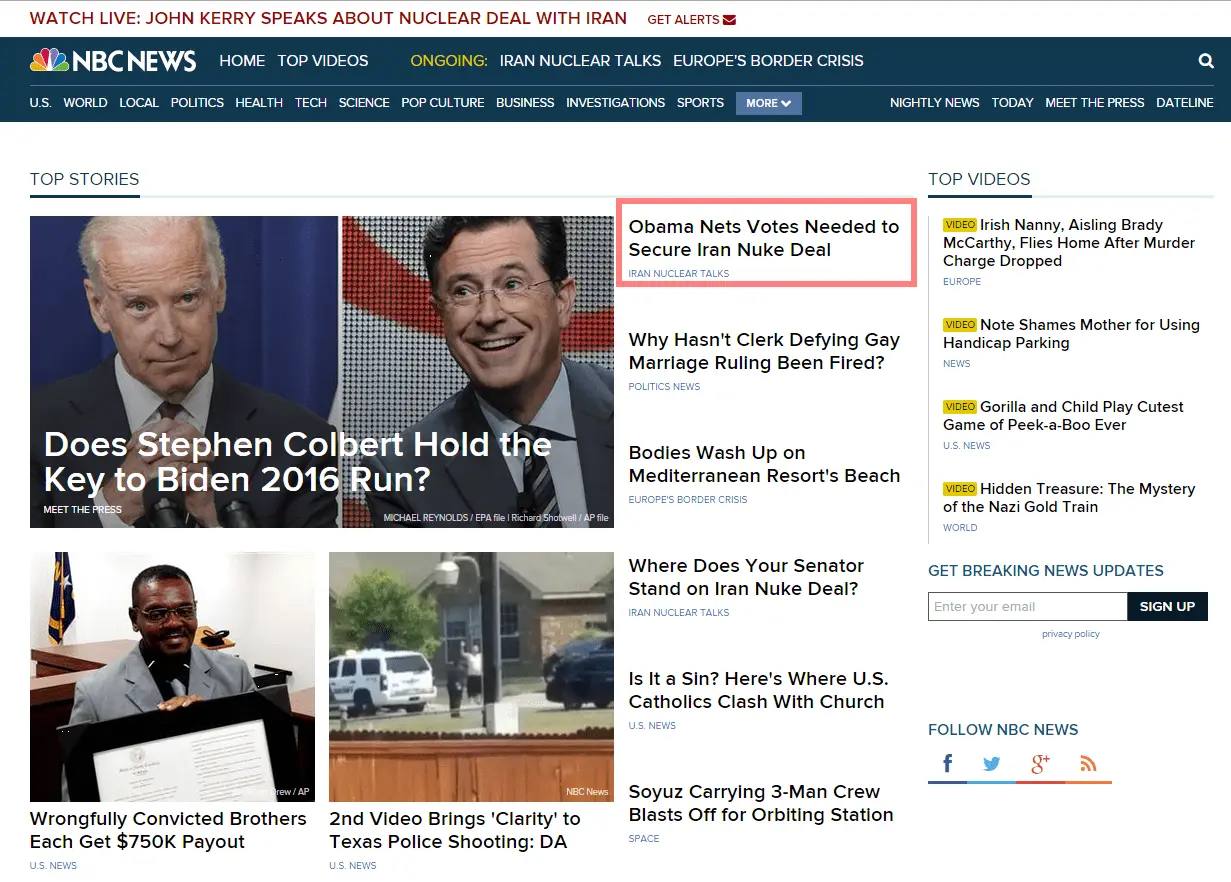
Task: Open Europe's Border Crisis ongoing topic
Action: tap(768, 61)
